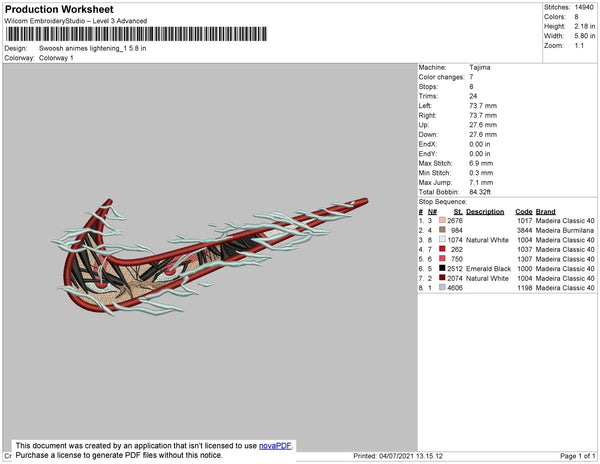Click code '1198' in last row
600x464 pixels.
pyautogui.click(x=525, y=288)
